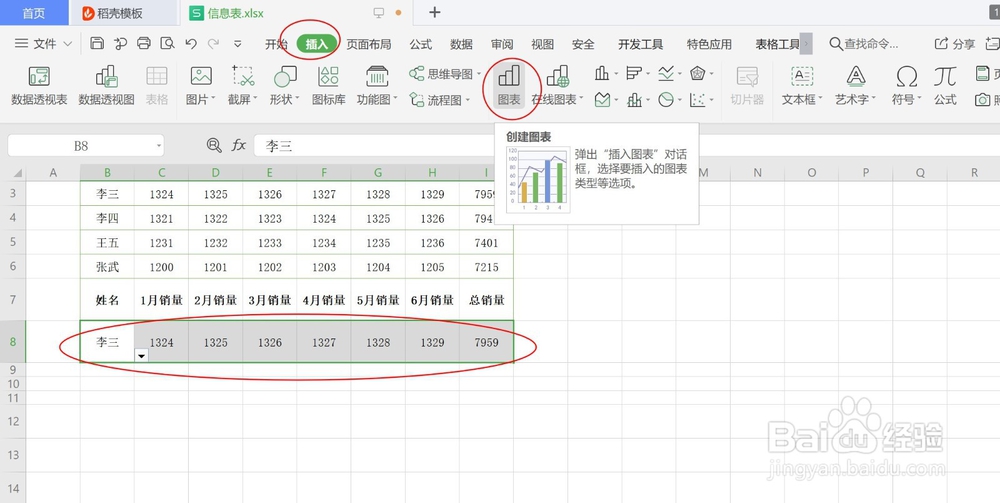Open online charts (在线图表)
Screen dimensions: 1000x503
(x=557, y=85)
